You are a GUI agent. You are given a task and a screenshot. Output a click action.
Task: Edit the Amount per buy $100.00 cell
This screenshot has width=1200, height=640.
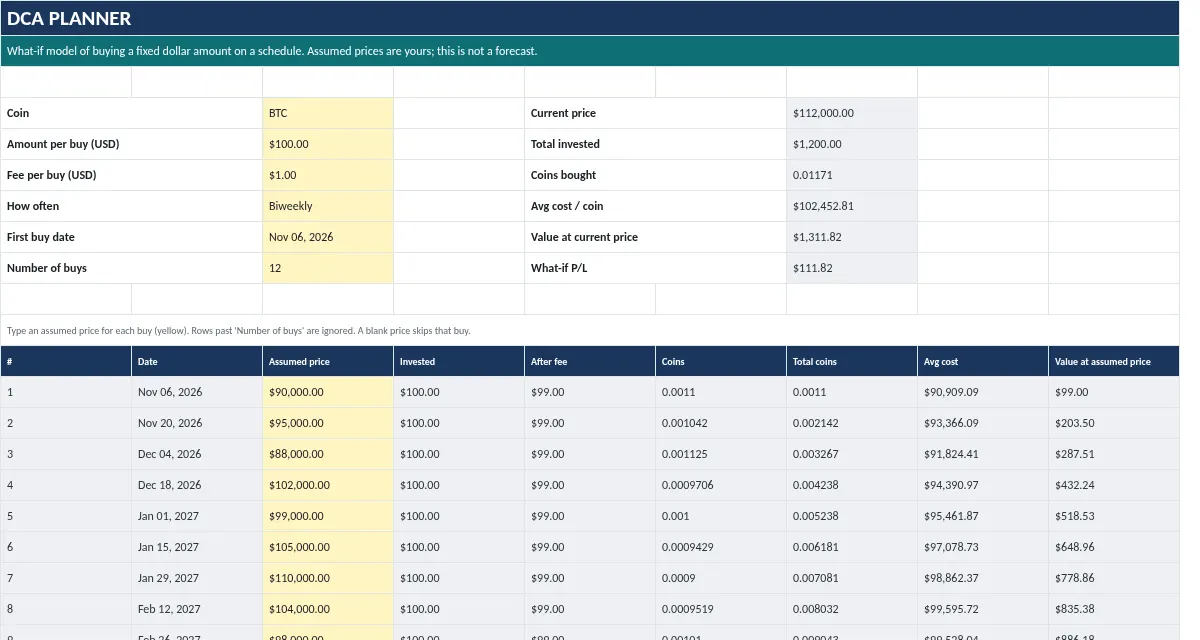coord(328,144)
